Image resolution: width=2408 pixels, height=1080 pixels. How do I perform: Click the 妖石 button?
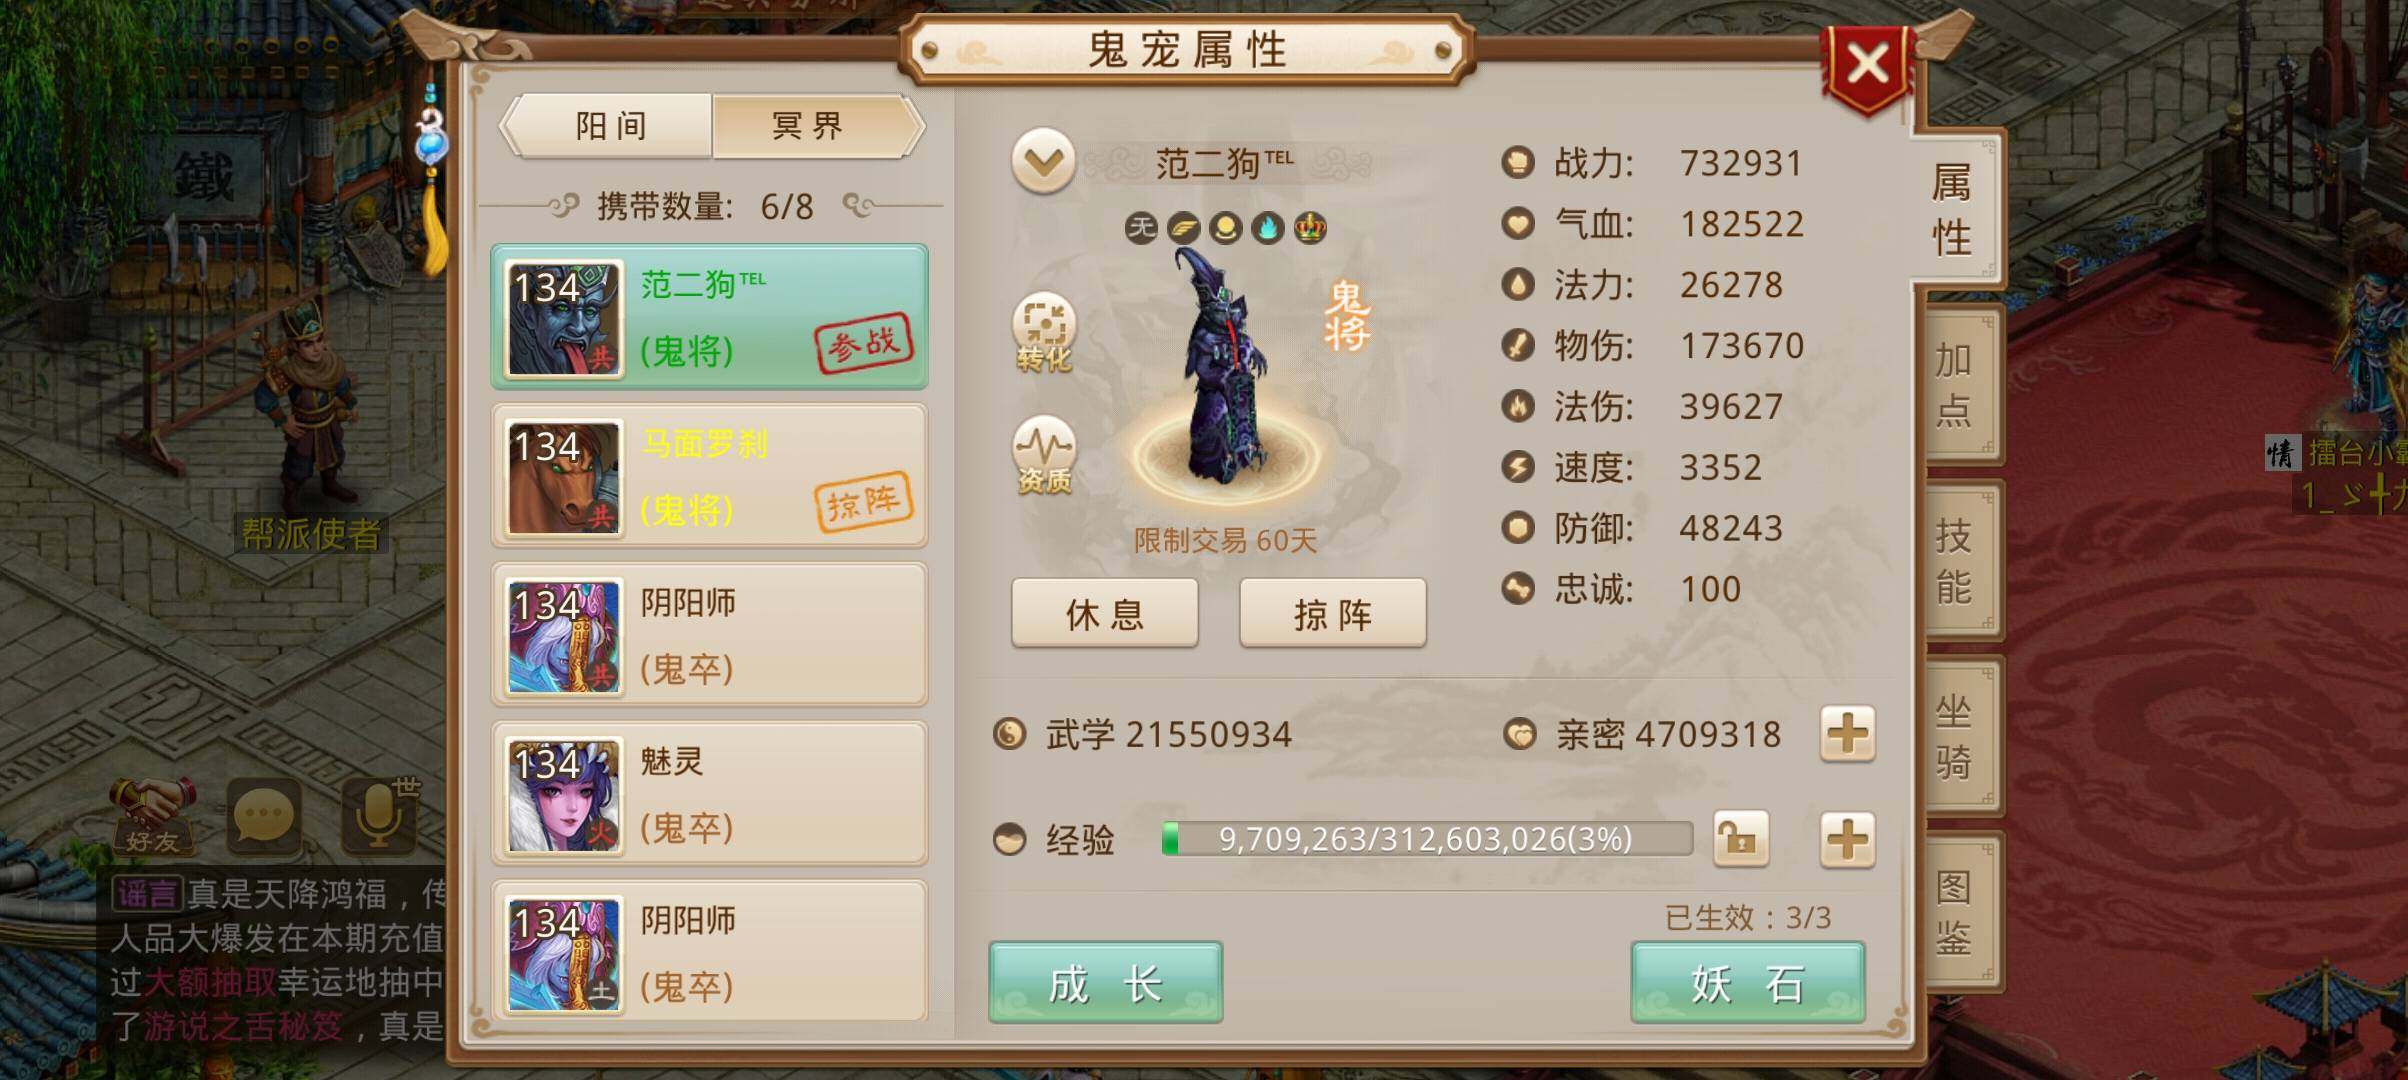[x=1748, y=982]
